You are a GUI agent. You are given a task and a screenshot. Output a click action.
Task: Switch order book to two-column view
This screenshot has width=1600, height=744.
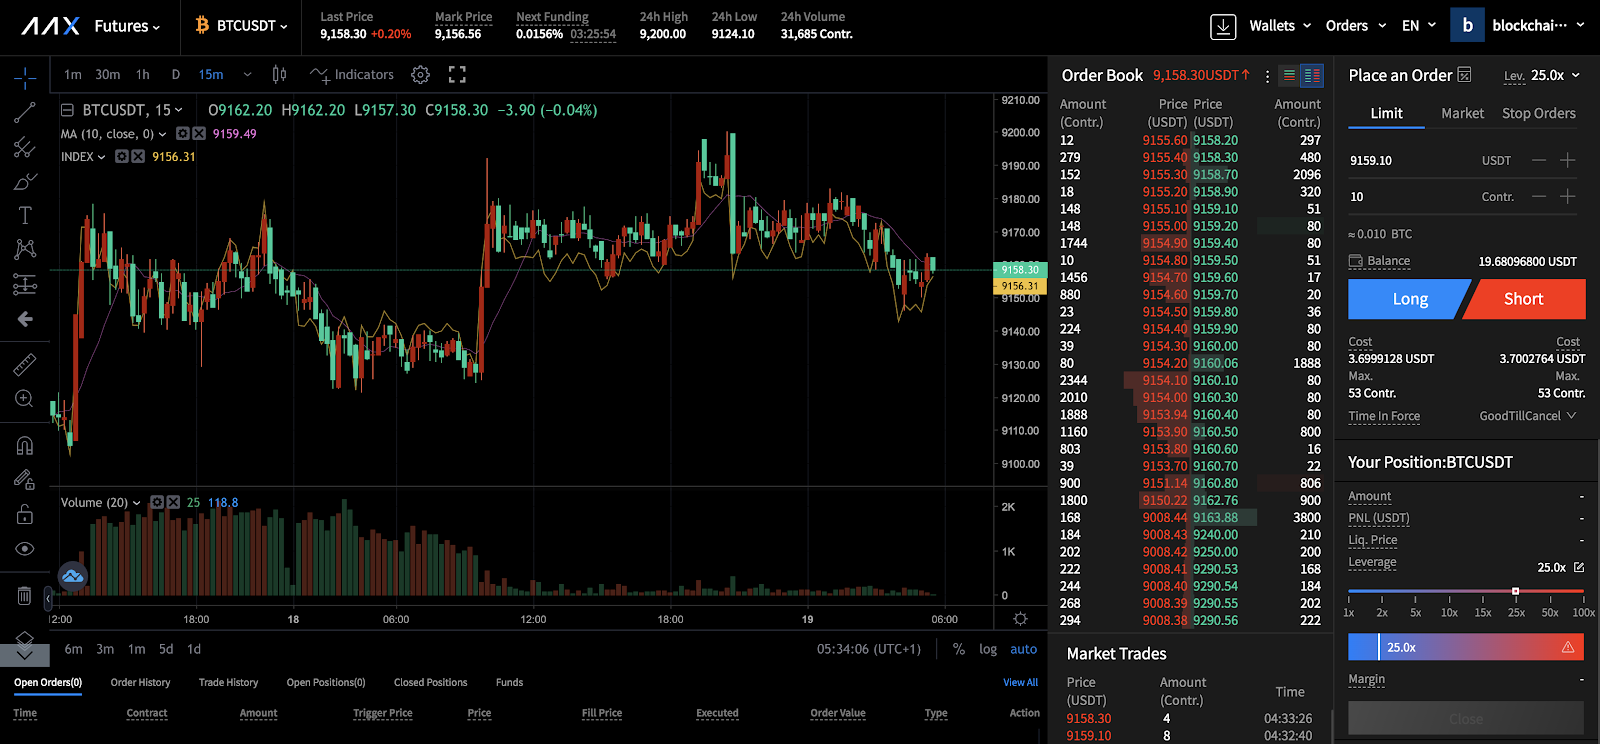(1312, 75)
